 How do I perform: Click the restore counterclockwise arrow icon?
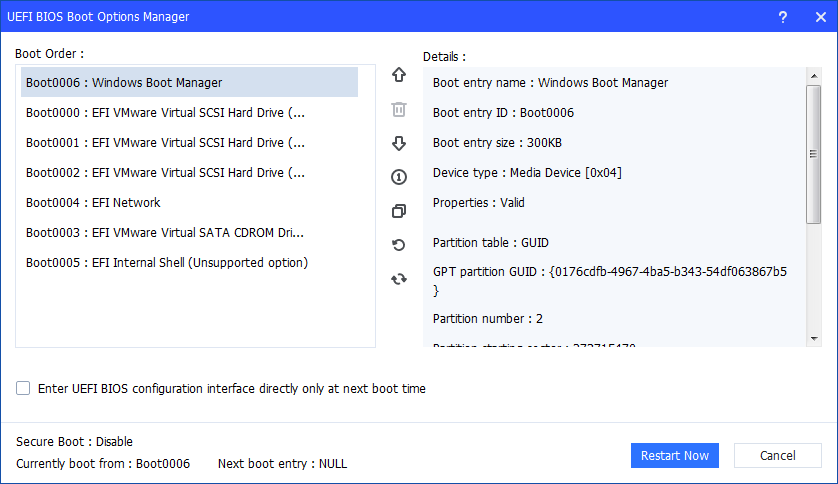point(399,245)
